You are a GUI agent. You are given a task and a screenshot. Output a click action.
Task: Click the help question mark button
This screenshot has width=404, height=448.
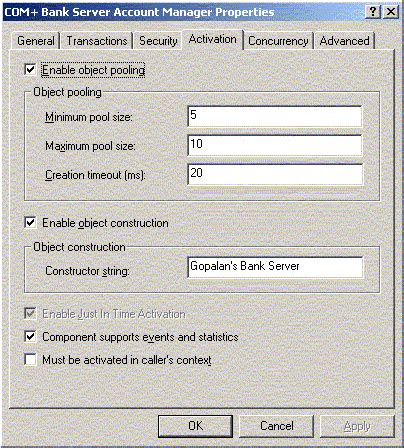click(373, 12)
